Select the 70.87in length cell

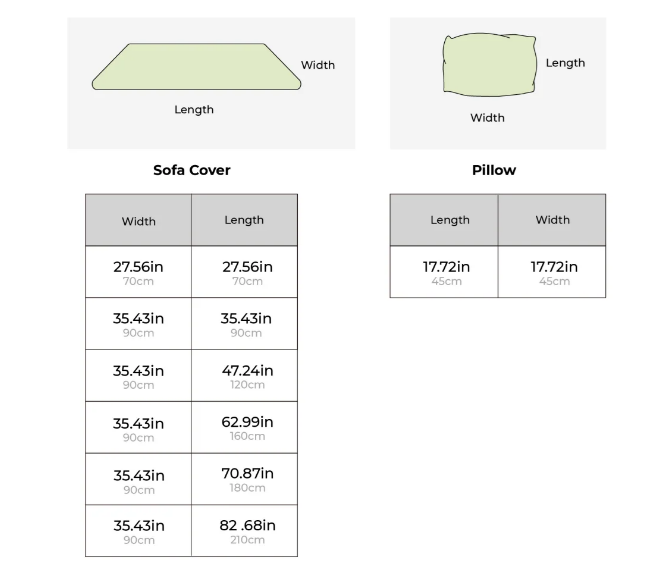[244, 479]
